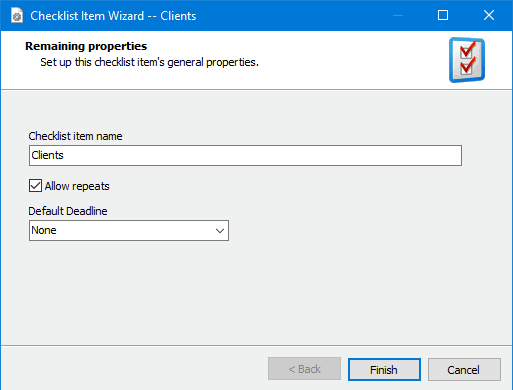Toggle the Allow repeats checkbox
Viewport: 513px width, 390px height.
tap(35, 186)
